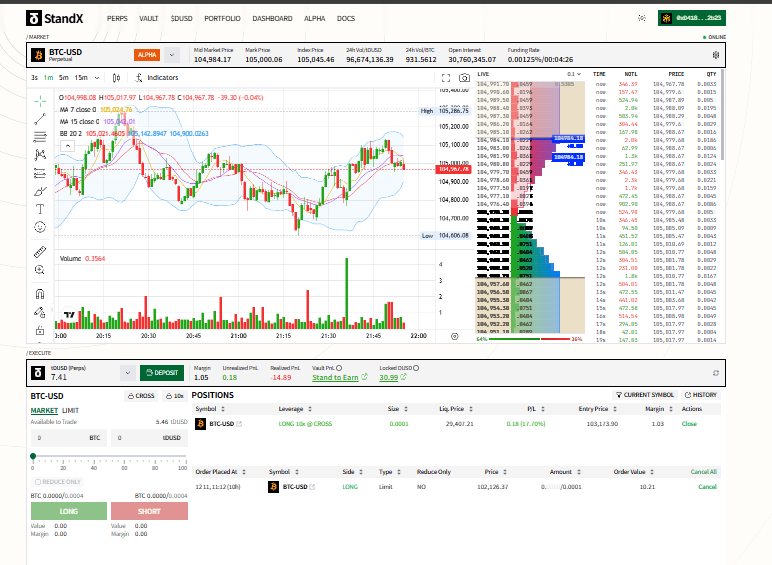Select the pattern drawing tool
This screenshot has height=565, width=772.
tap(40, 155)
